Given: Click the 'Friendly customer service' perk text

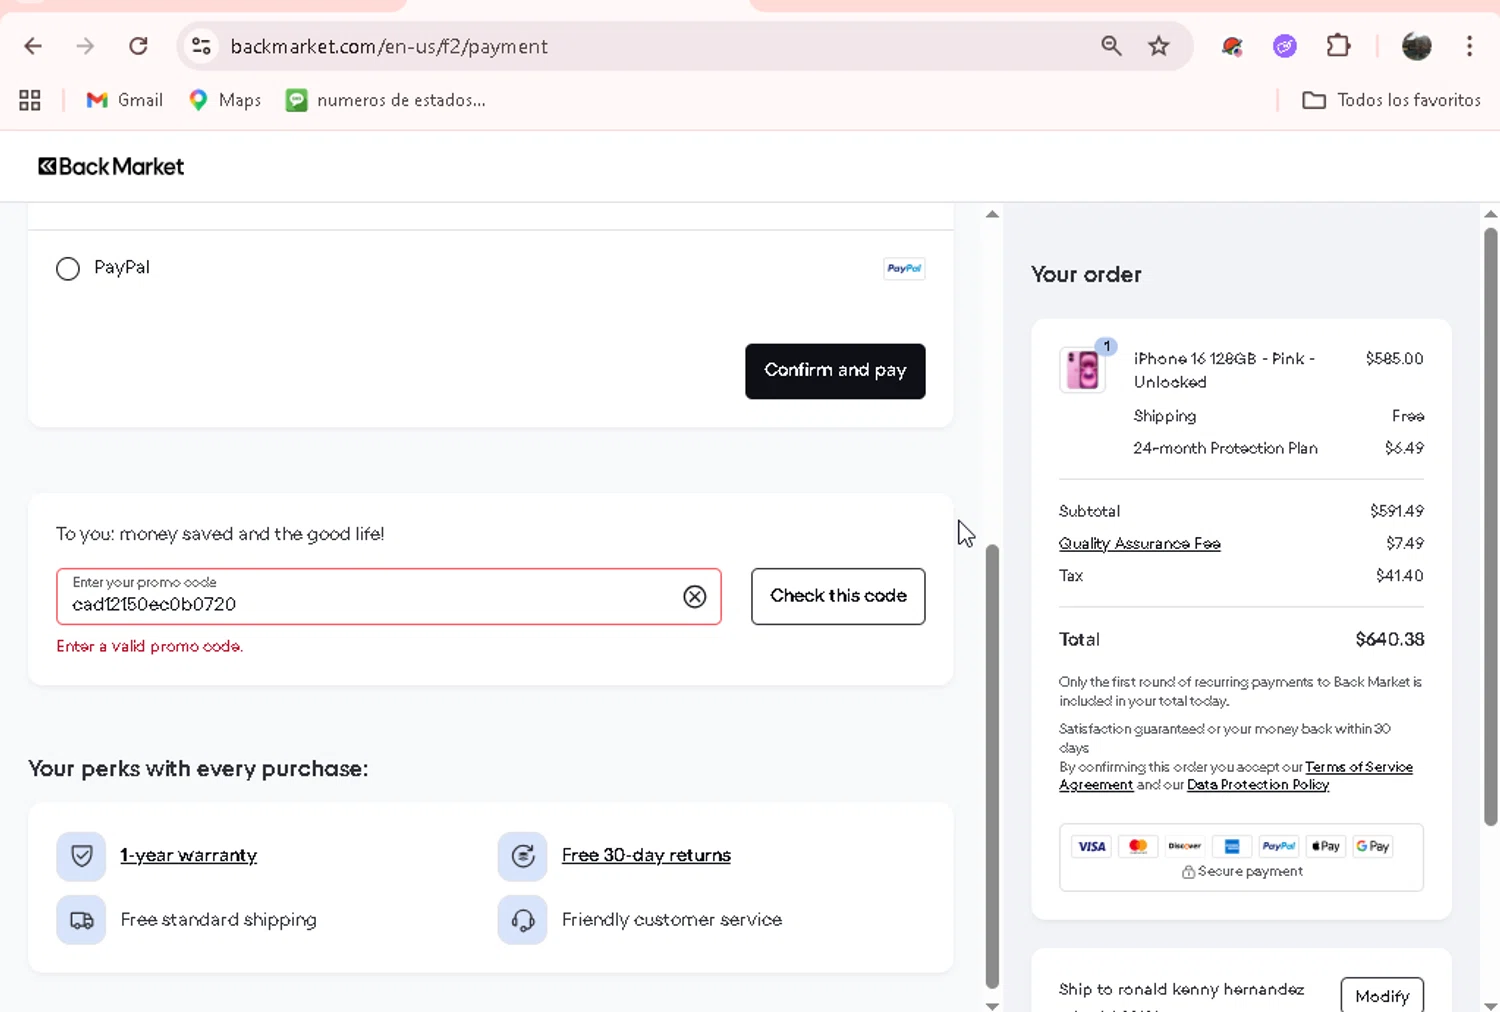Looking at the screenshot, I should [x=672, y=919].
